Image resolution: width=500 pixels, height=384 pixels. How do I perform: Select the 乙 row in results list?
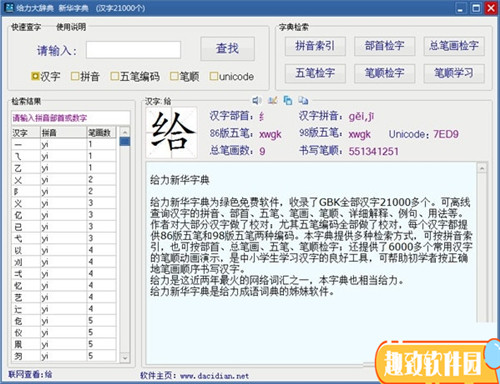(63, 168)
